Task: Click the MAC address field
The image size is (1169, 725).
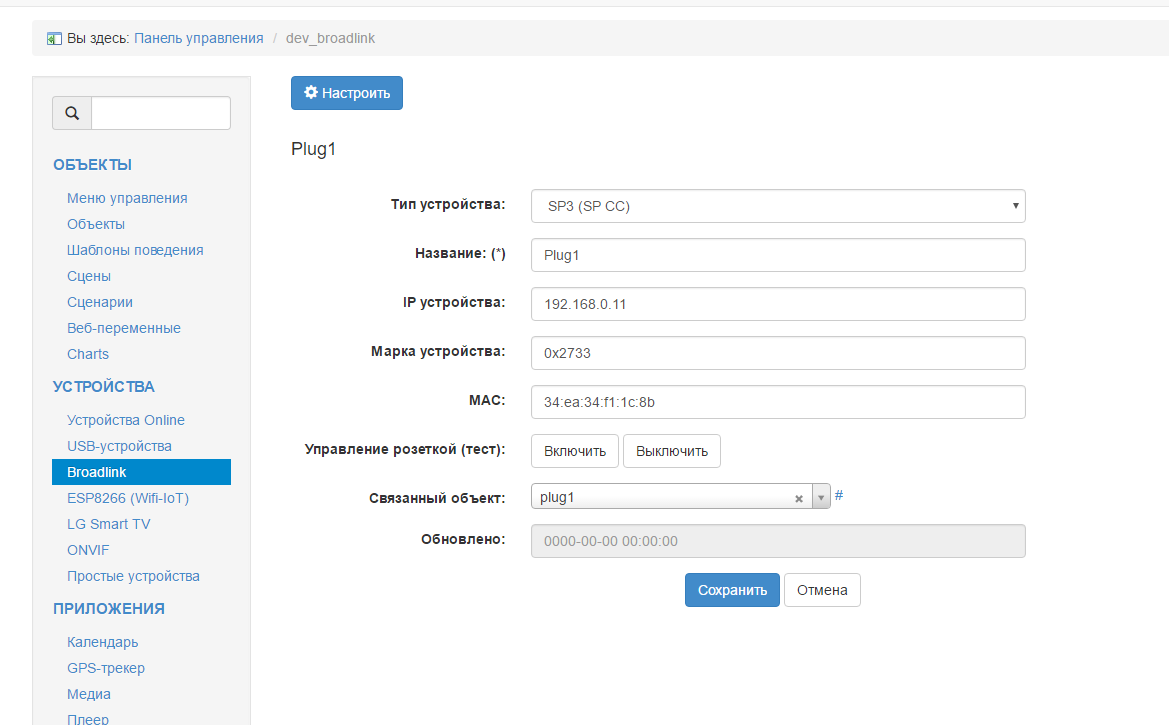Action: (x=778, y=402)
